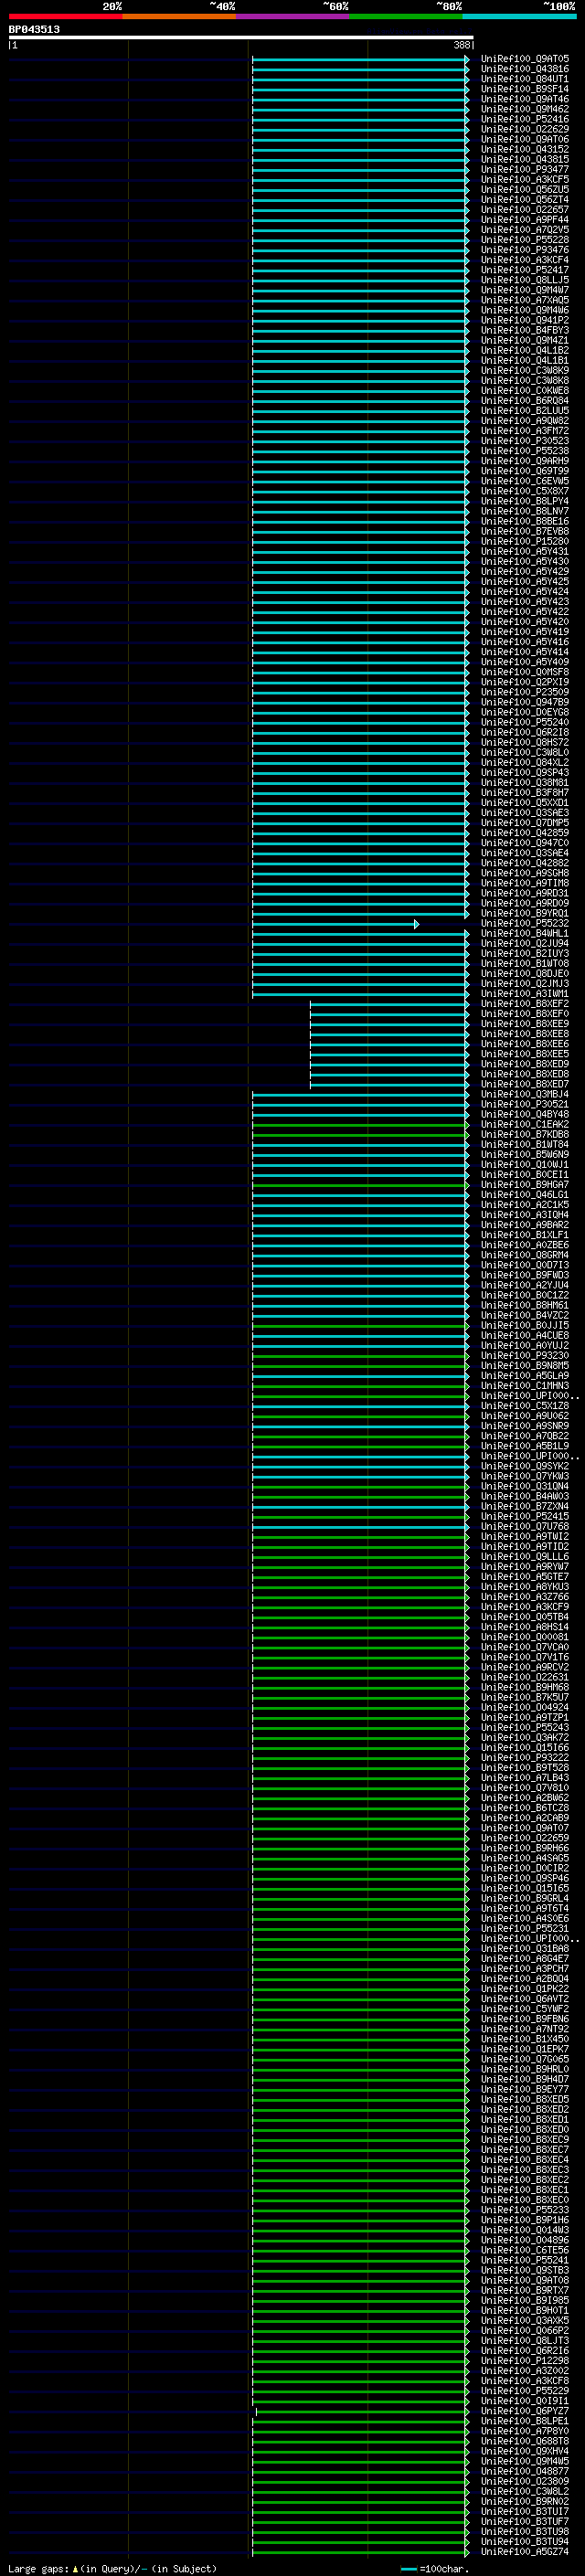Click the UniRef100_B8XEE9 entry
585x2576 pixels.
pos(524,1024)
